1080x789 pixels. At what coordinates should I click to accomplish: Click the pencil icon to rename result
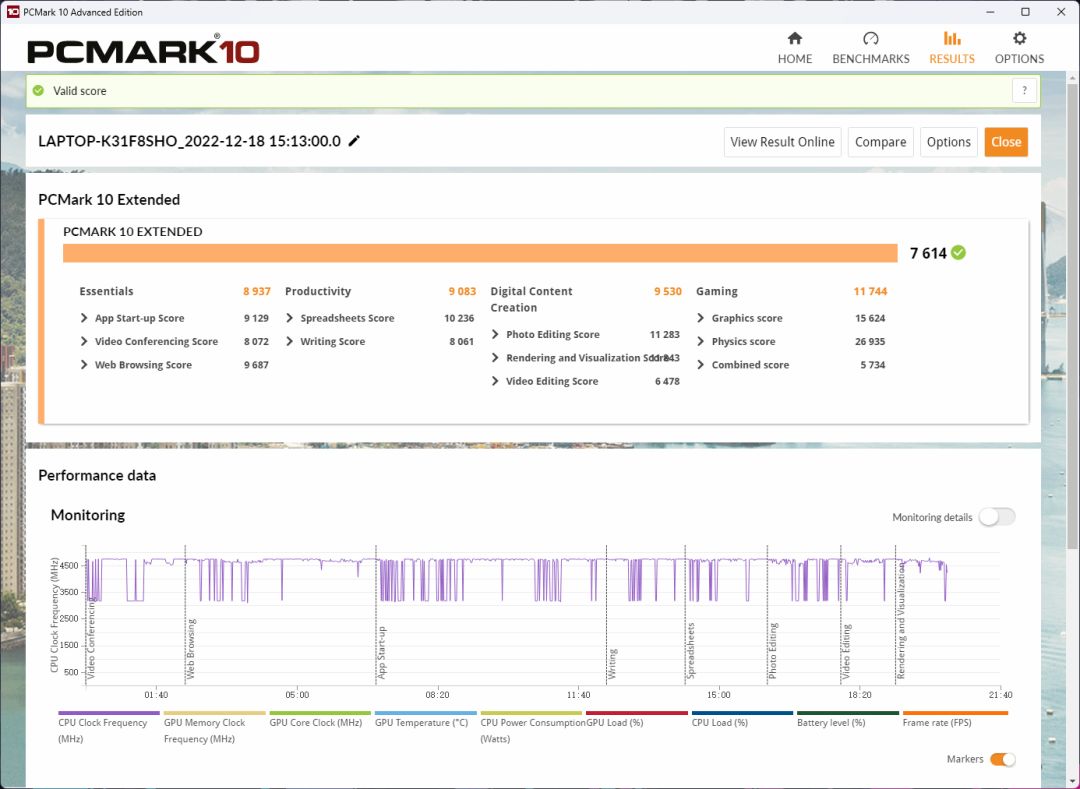tap(354, 141)
